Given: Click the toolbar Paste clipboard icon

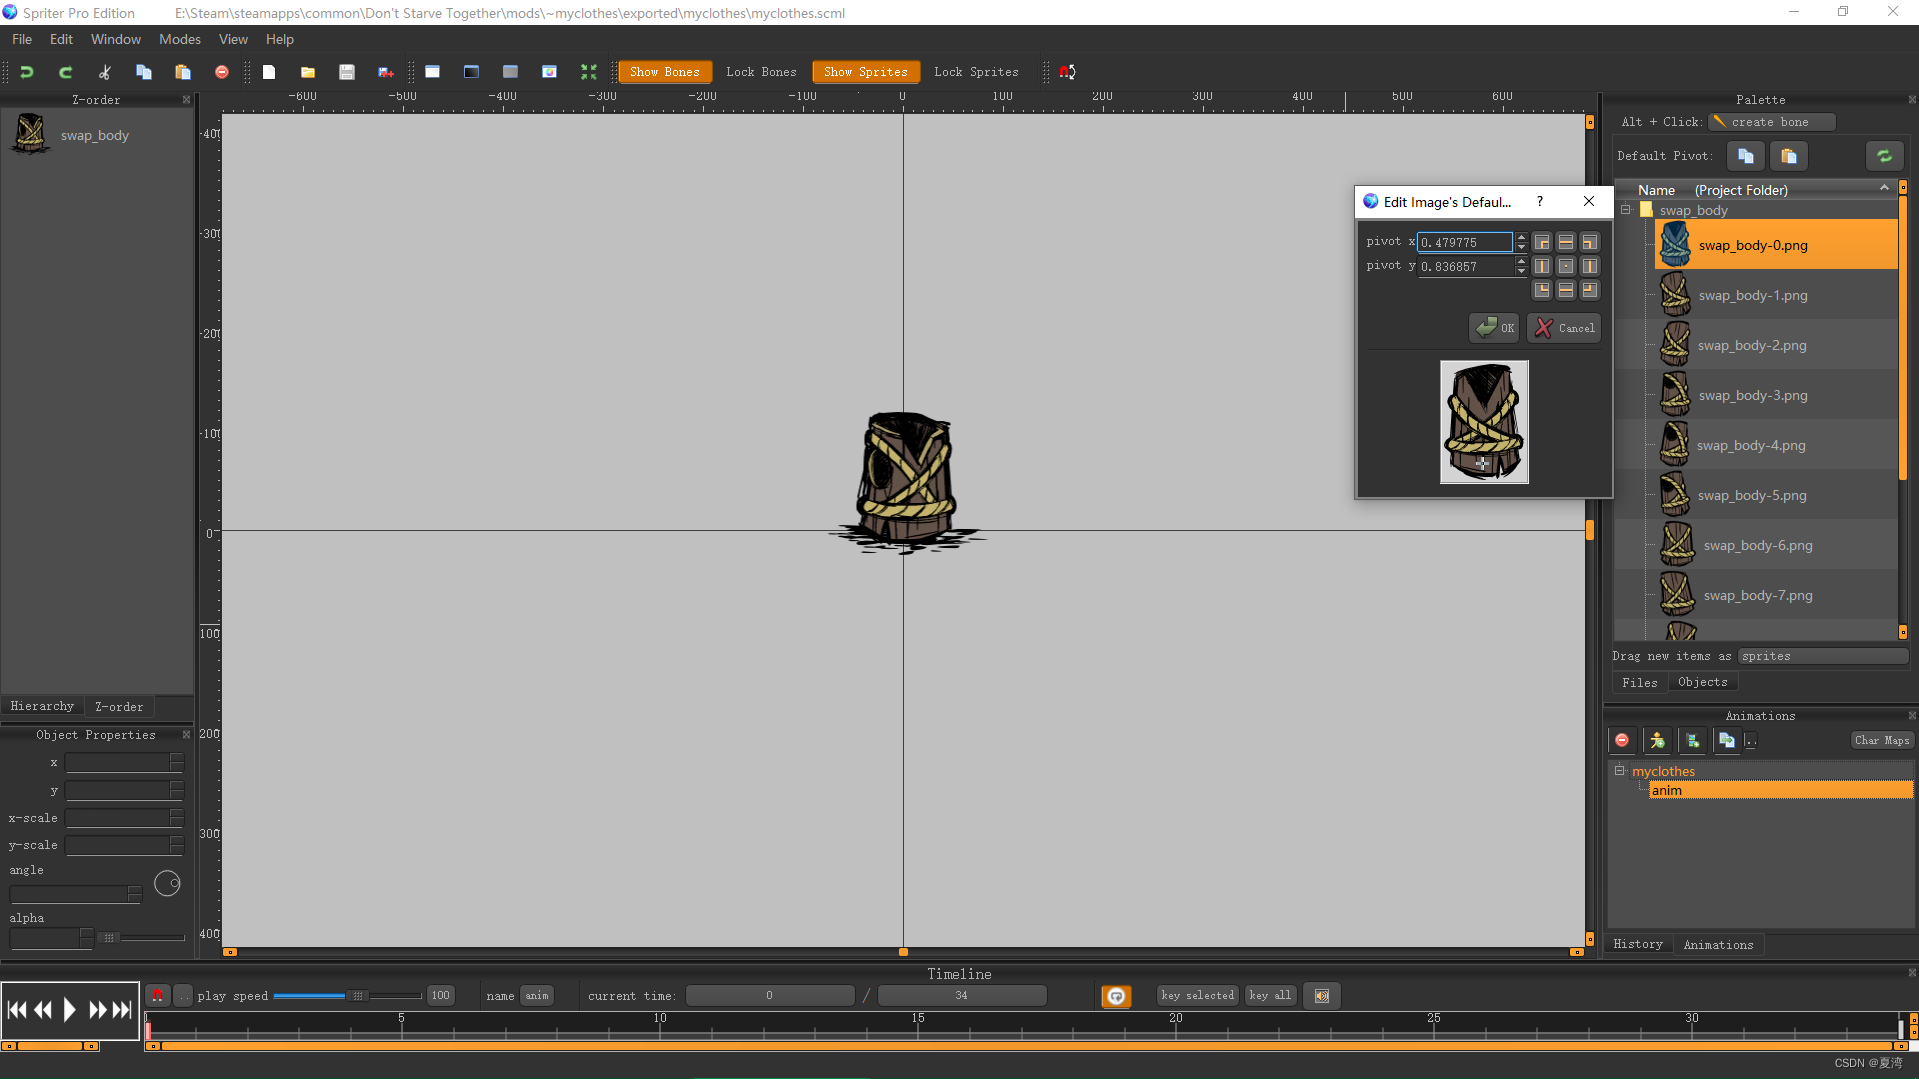Looking at the screenshot, I should [x=183, y=72].
